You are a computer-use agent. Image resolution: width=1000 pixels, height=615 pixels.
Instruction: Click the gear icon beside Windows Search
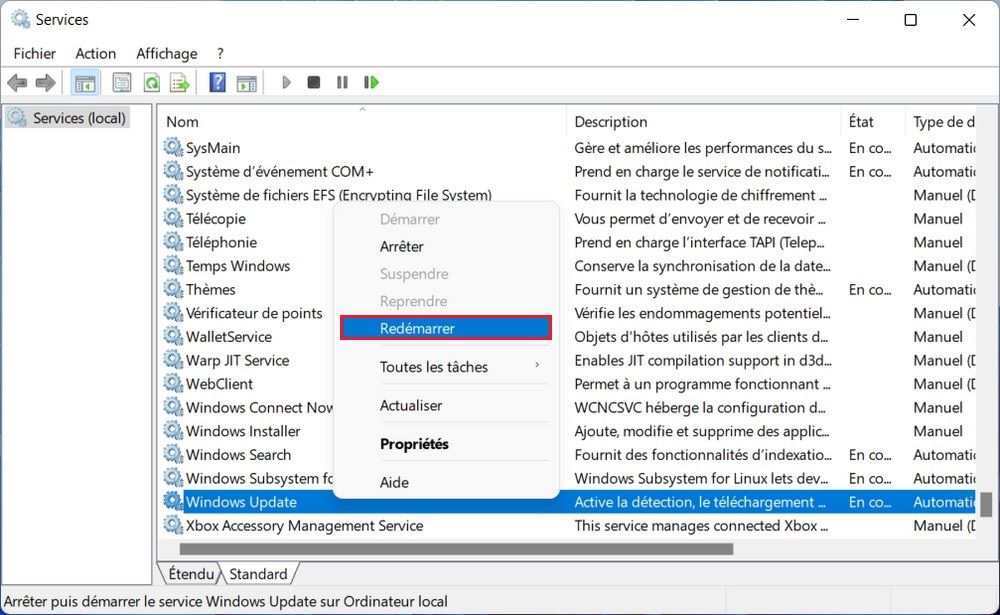[173, 454]
